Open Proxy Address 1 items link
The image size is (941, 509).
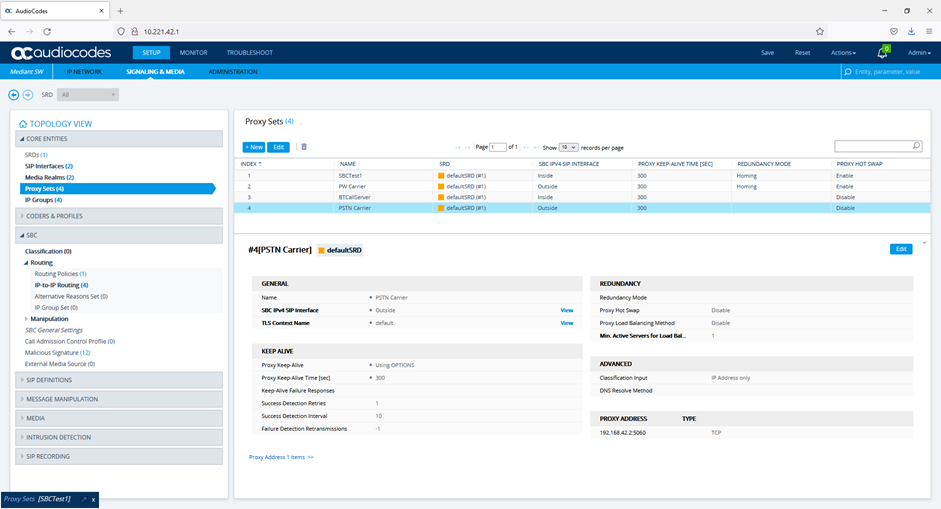click(281, 457)
